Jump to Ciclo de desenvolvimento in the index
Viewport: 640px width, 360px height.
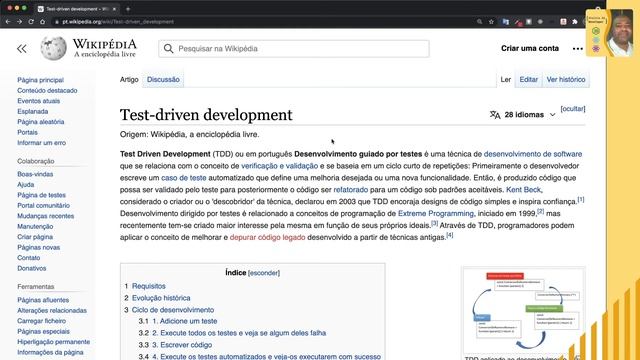coord(173,310)
